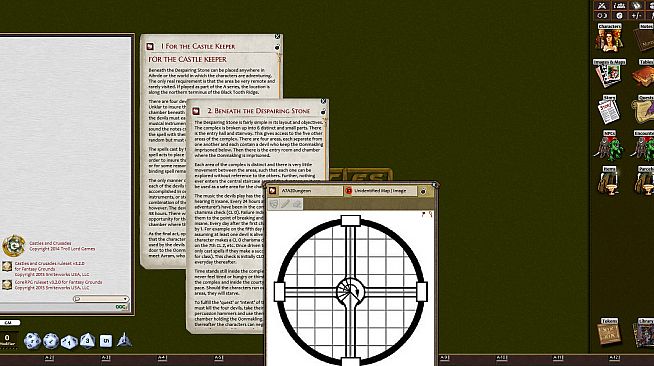Image resolution: width=654 pixels, height=366 pixels.
Task: Open chat mode dropdown in chat window
Action: [125, 299]
